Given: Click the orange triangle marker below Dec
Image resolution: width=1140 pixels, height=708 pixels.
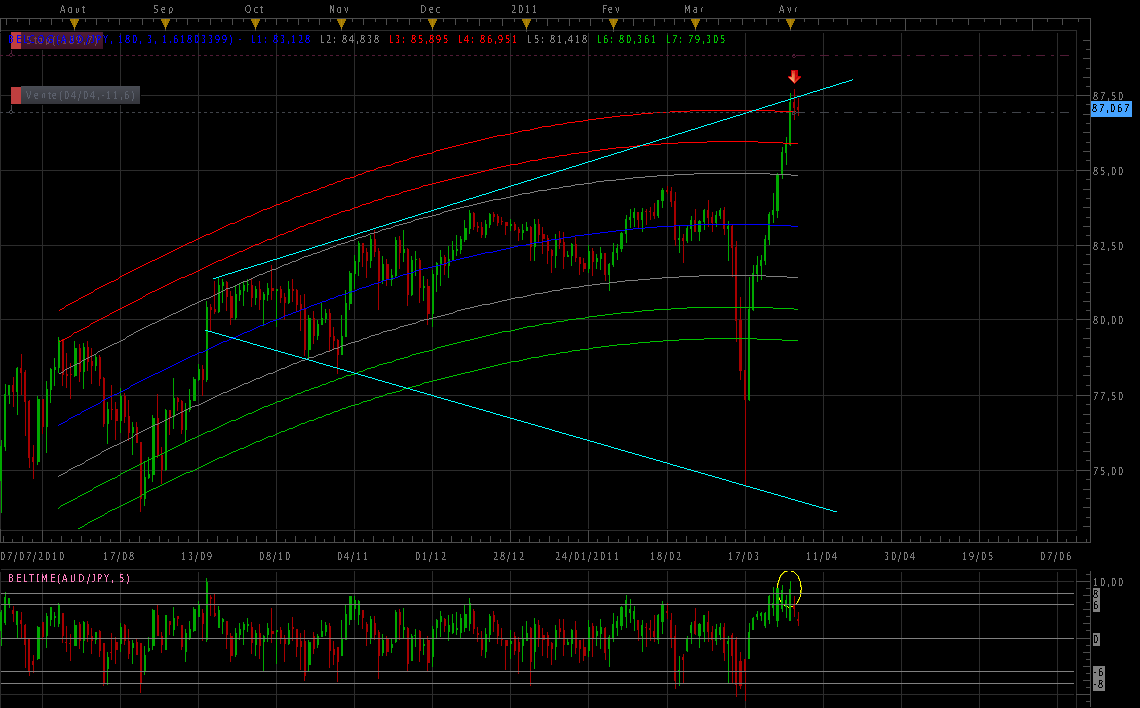Looking at the screenshot, I should point(431,23).
